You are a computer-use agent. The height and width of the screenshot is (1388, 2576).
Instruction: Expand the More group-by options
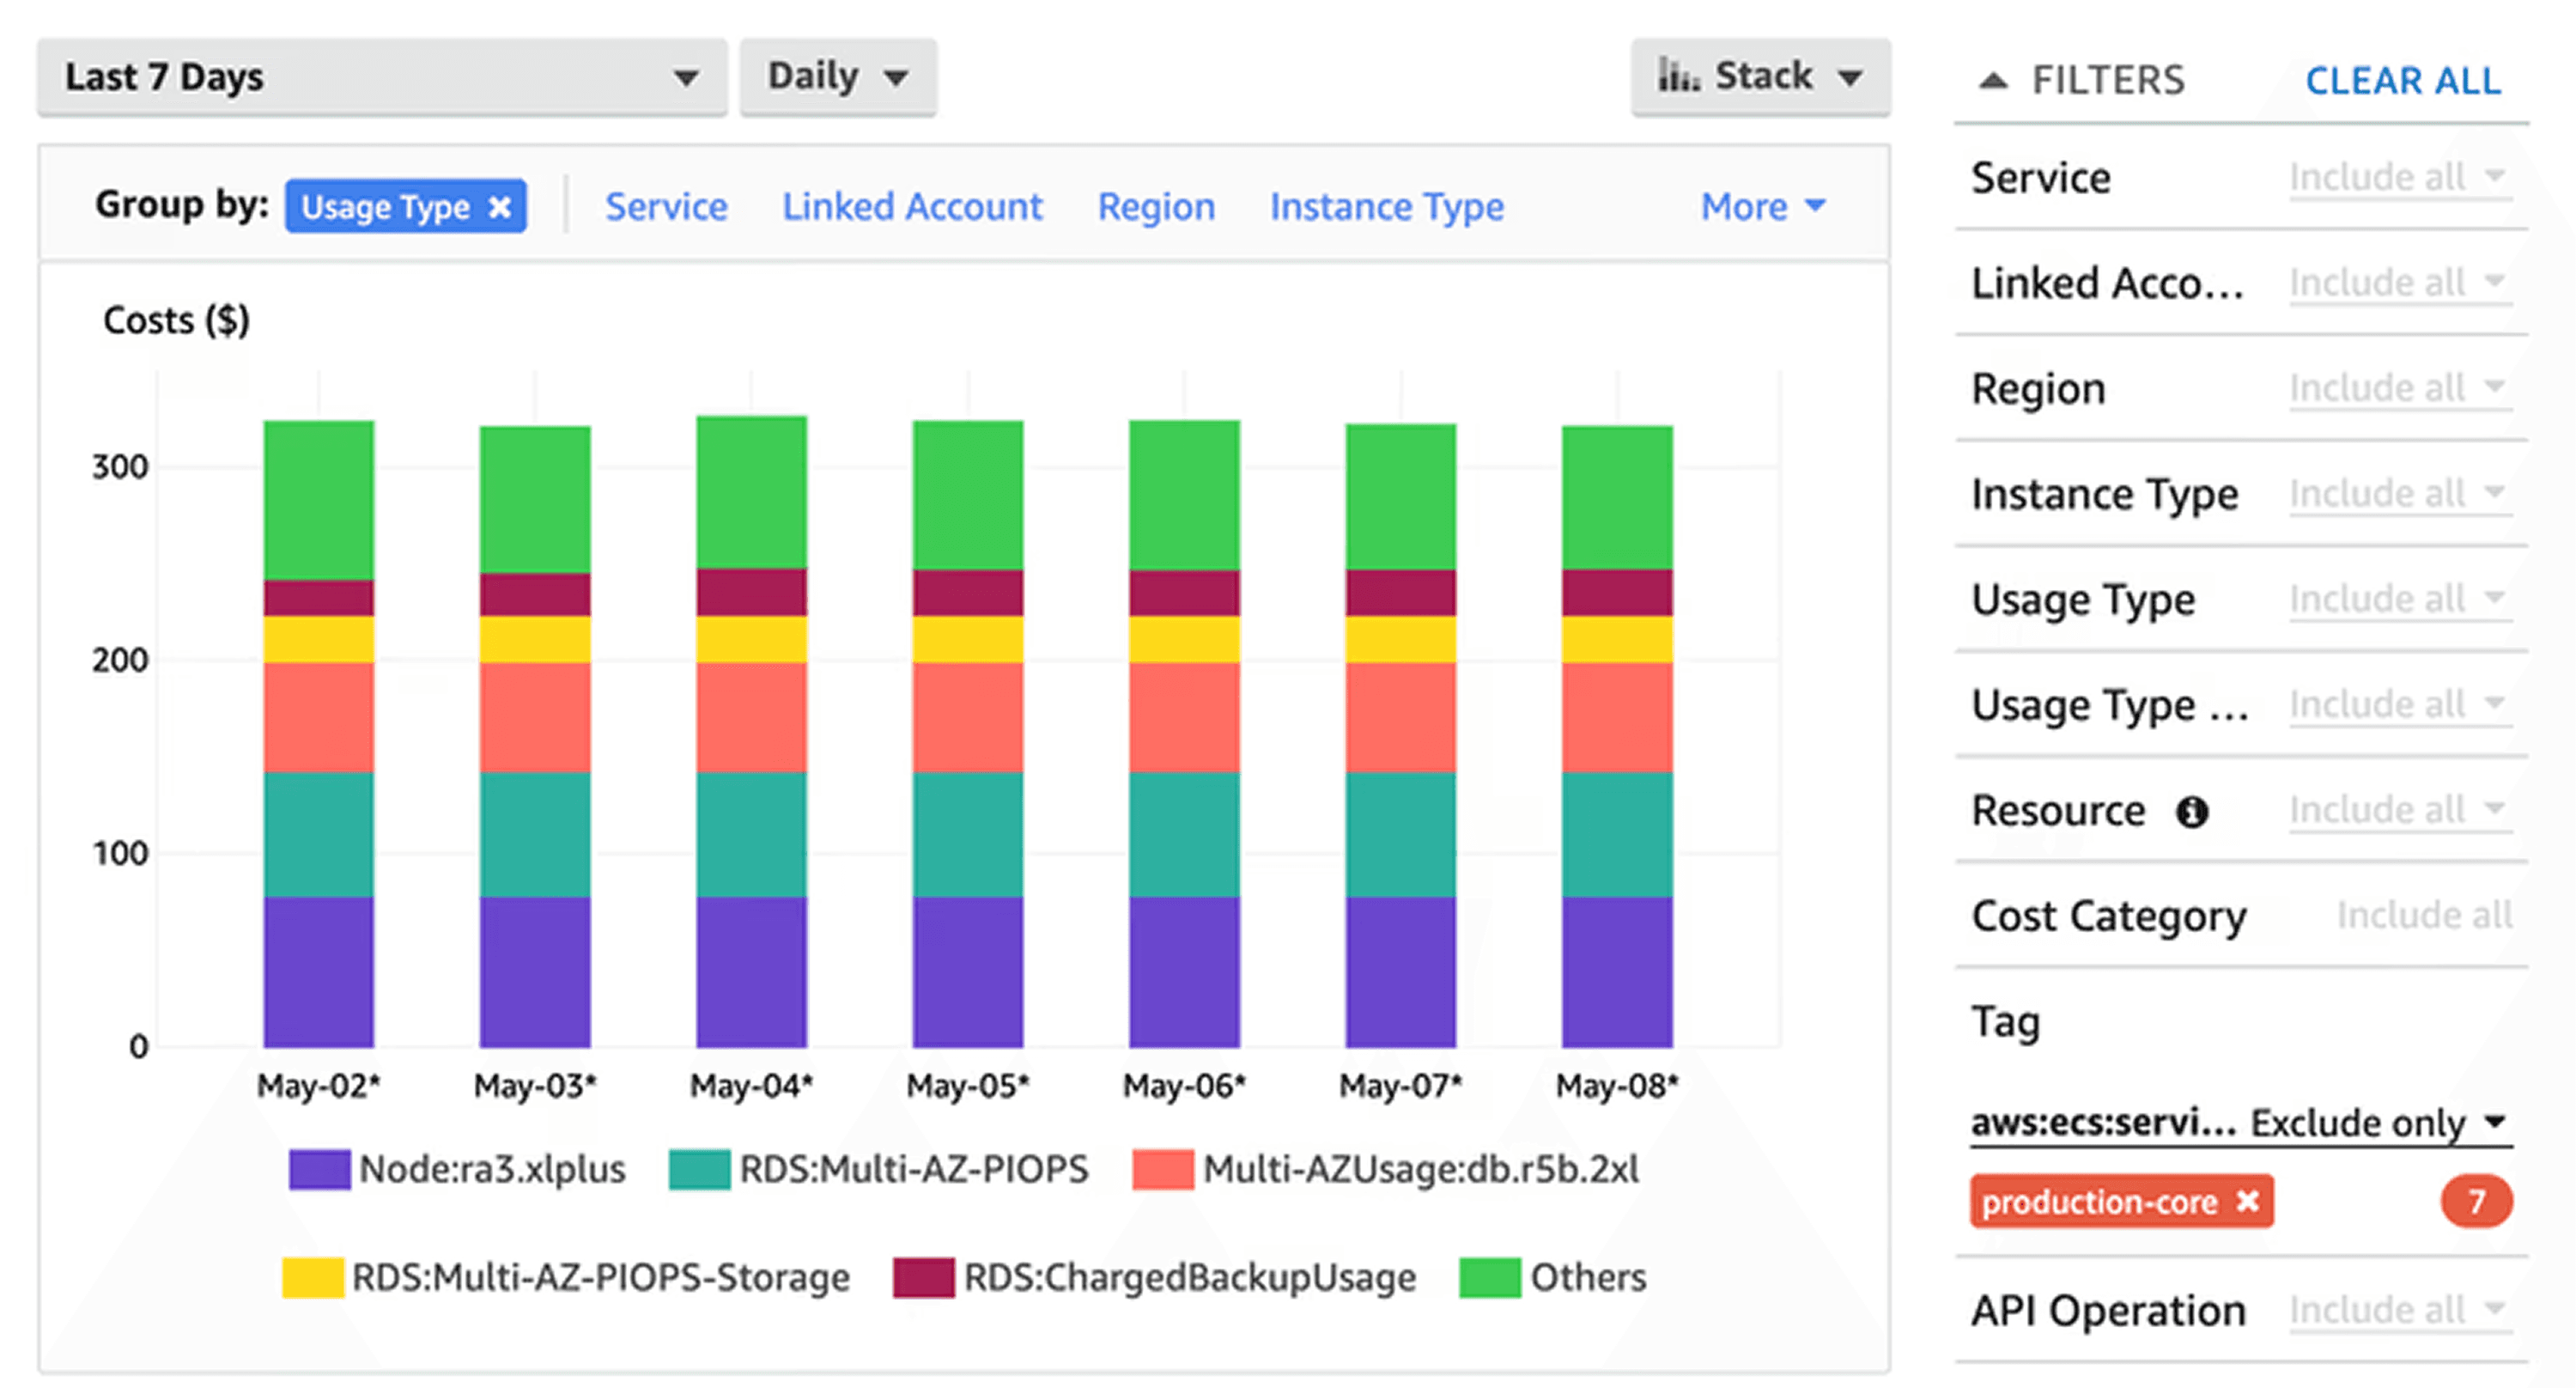tap(1762, 207)
